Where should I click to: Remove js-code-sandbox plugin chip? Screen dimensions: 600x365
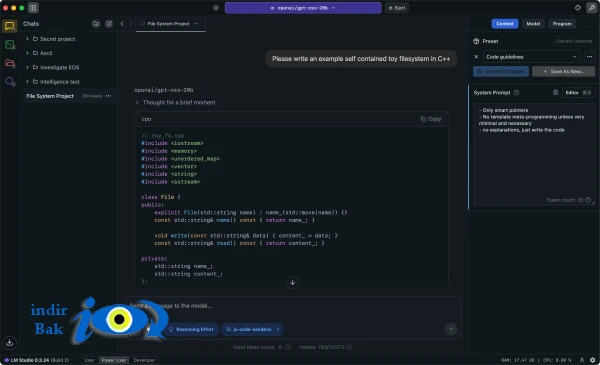coord(278,329)
